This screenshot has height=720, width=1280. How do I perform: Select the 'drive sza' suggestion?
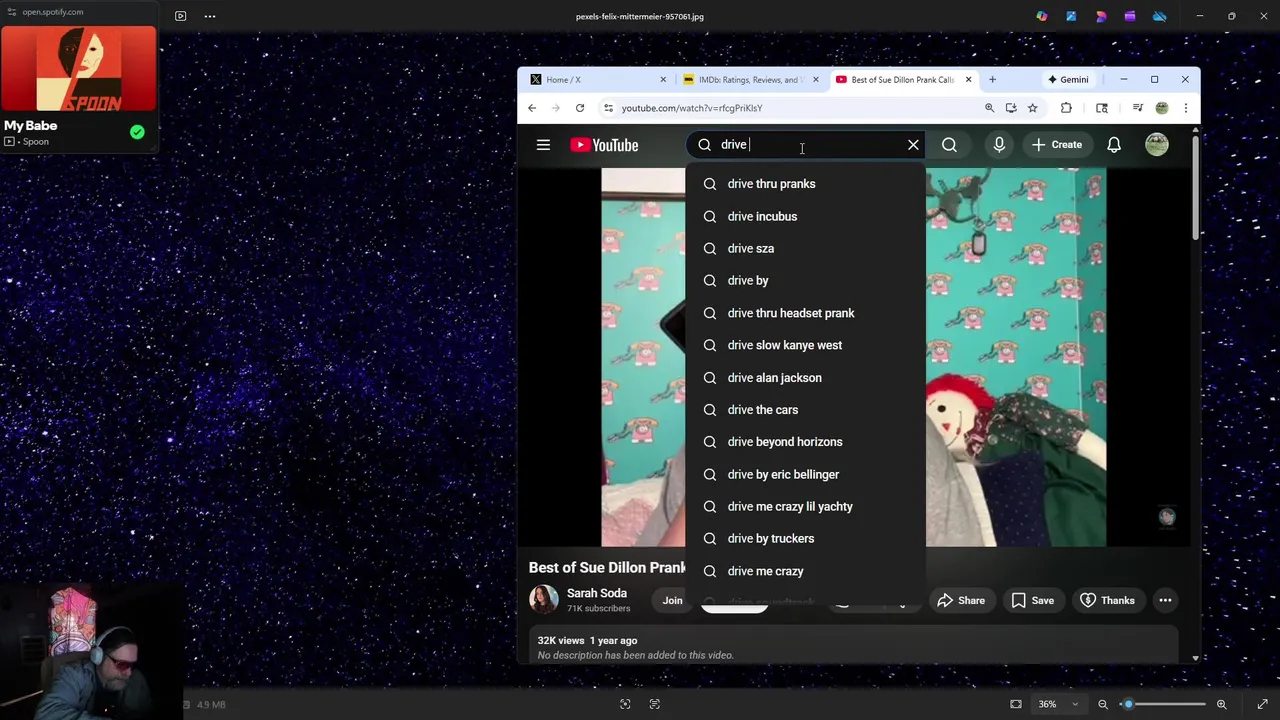pyautogui.click(x=806, y=248)
